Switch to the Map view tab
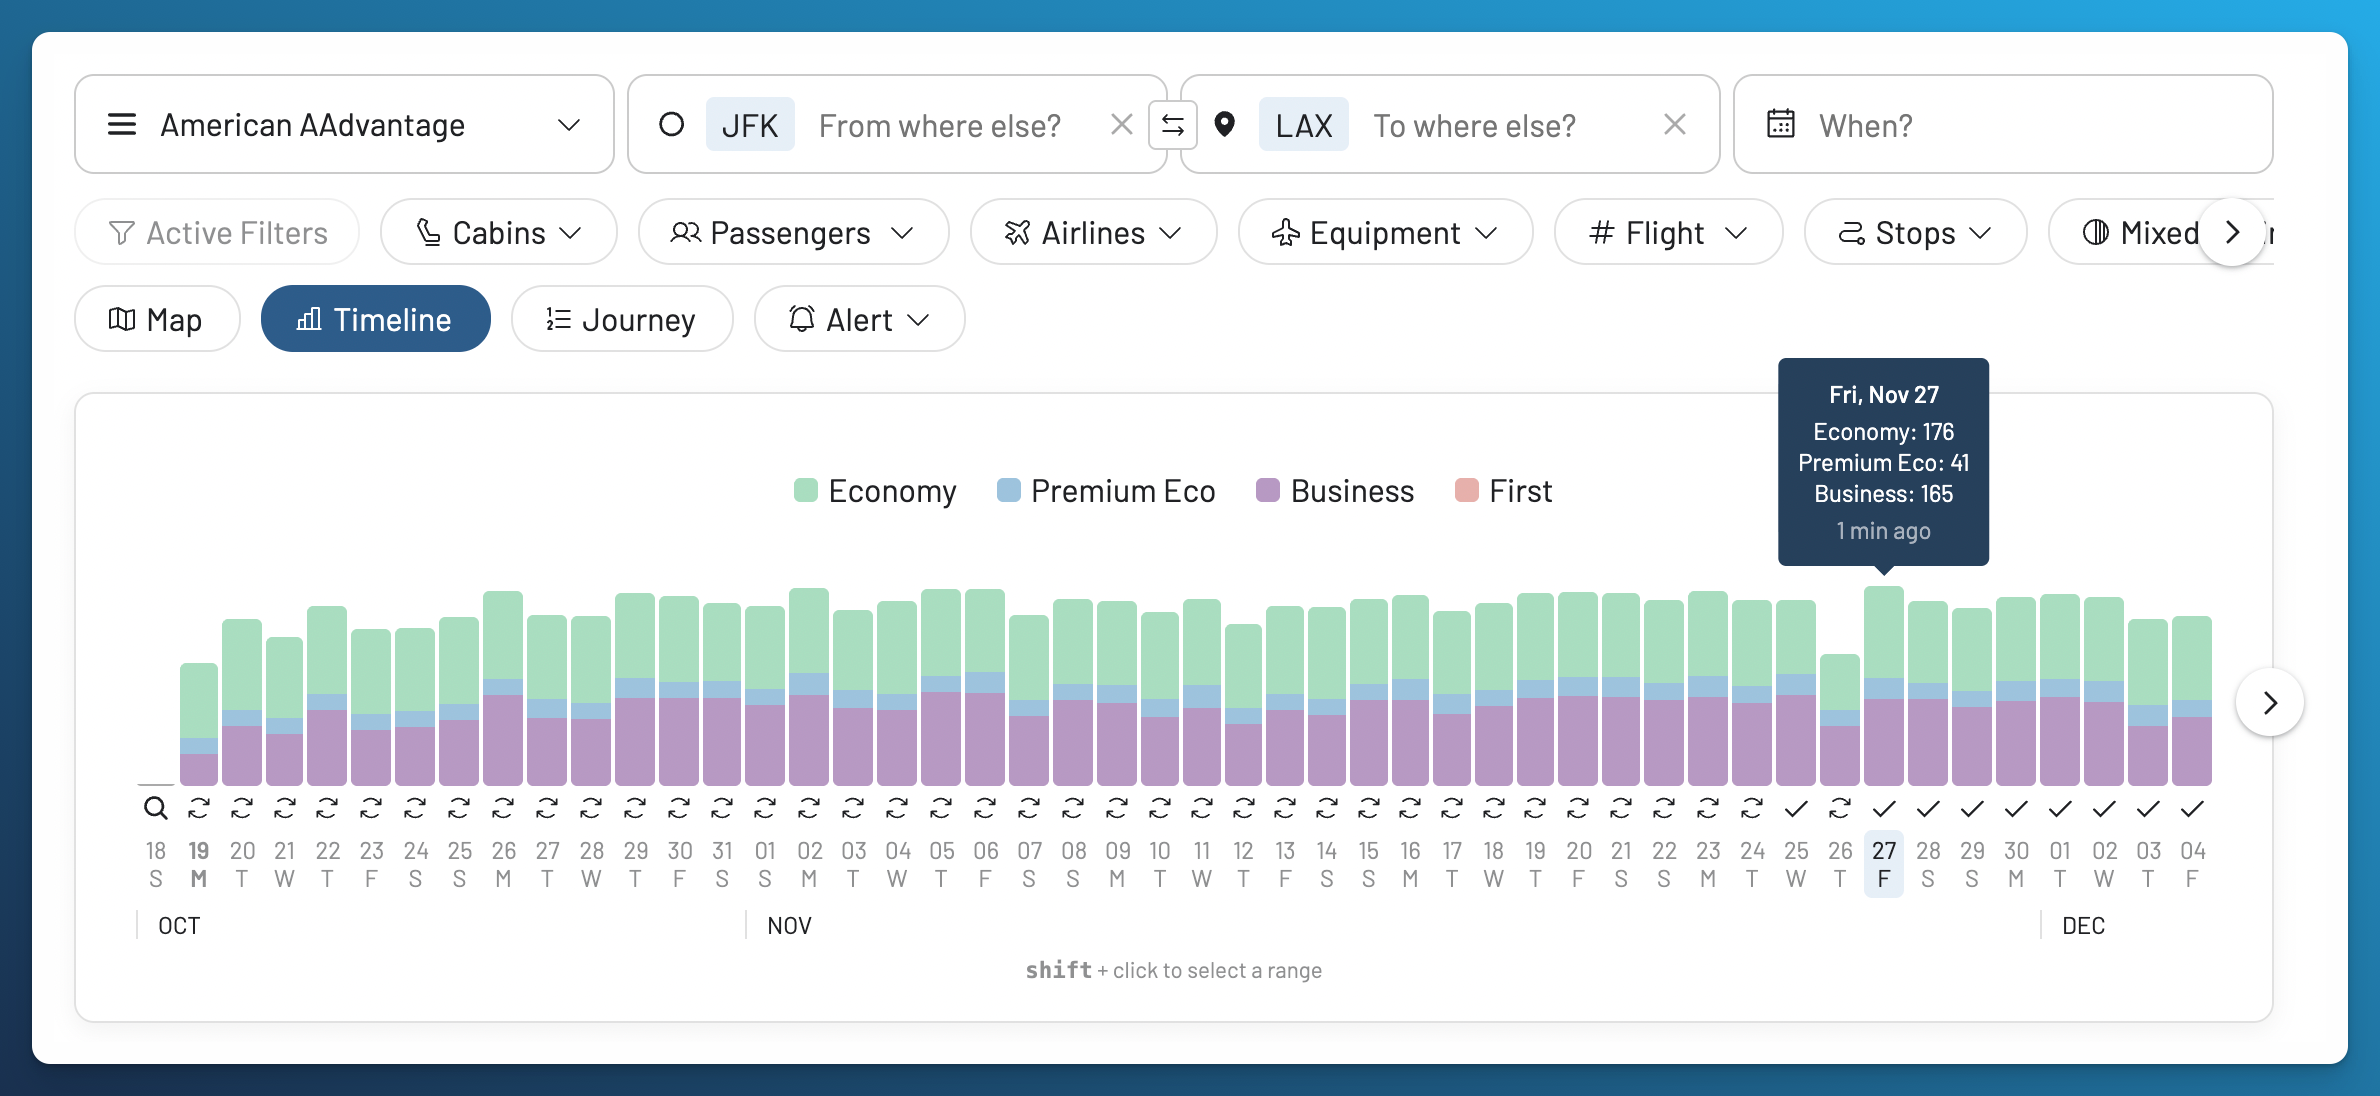The height and width of the screenshot is (1096, 2380). pyautogui.click(x=157, y=319)
